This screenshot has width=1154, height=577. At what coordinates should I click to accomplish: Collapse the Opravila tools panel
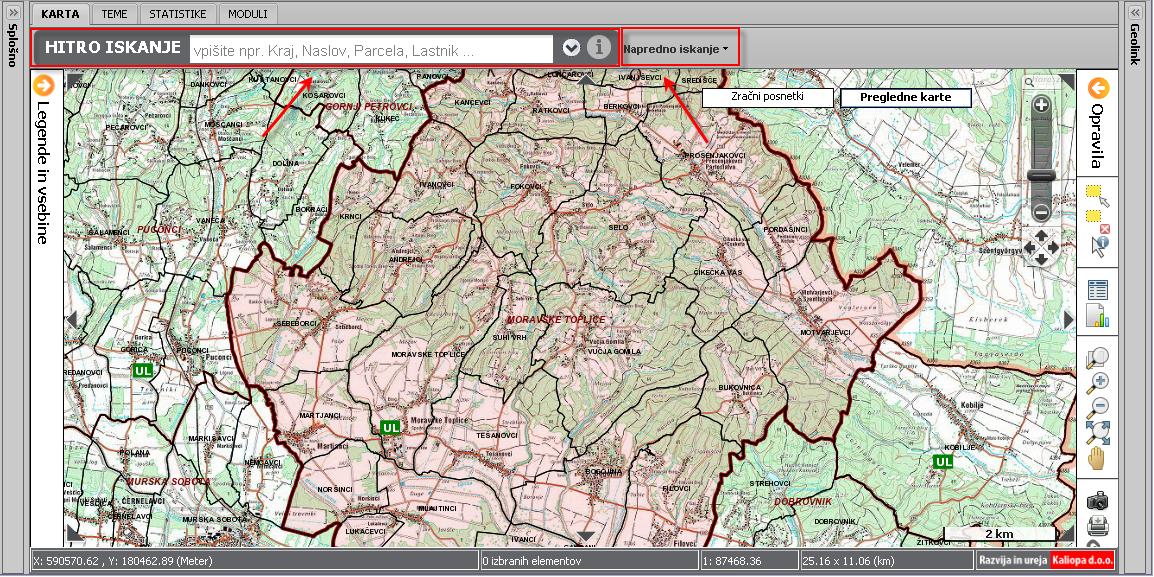[x=1099, y=88]
